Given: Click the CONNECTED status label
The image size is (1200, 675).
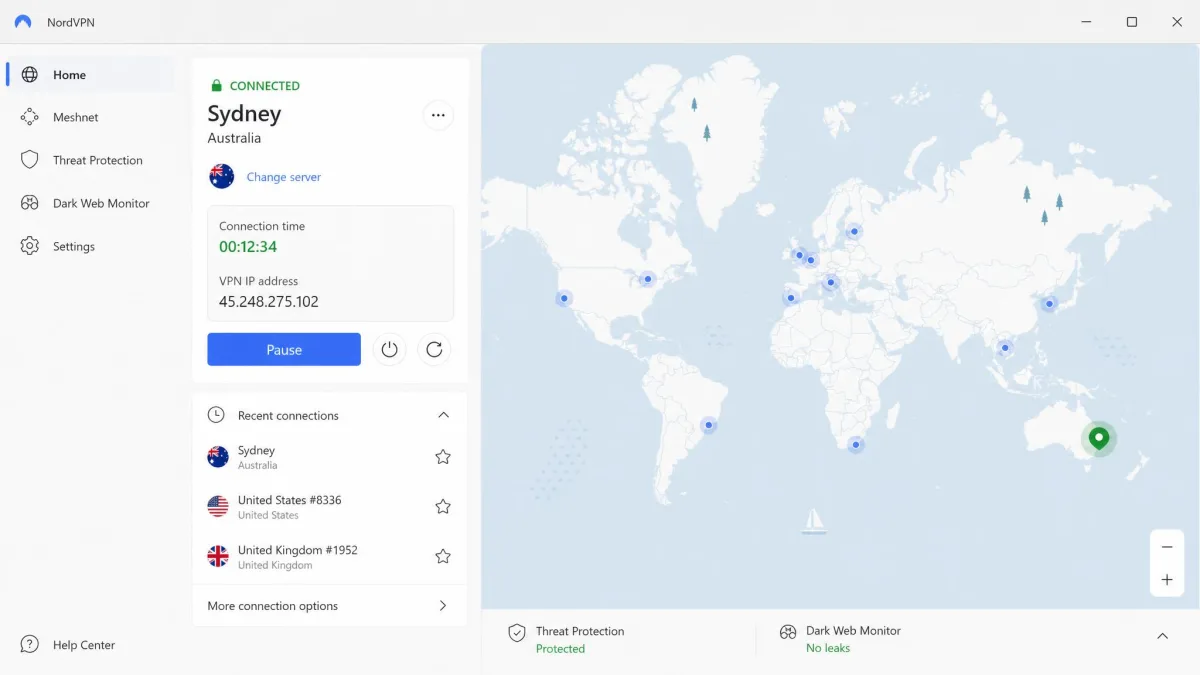Looking at the screenshot, I should (x=265, y=86).
